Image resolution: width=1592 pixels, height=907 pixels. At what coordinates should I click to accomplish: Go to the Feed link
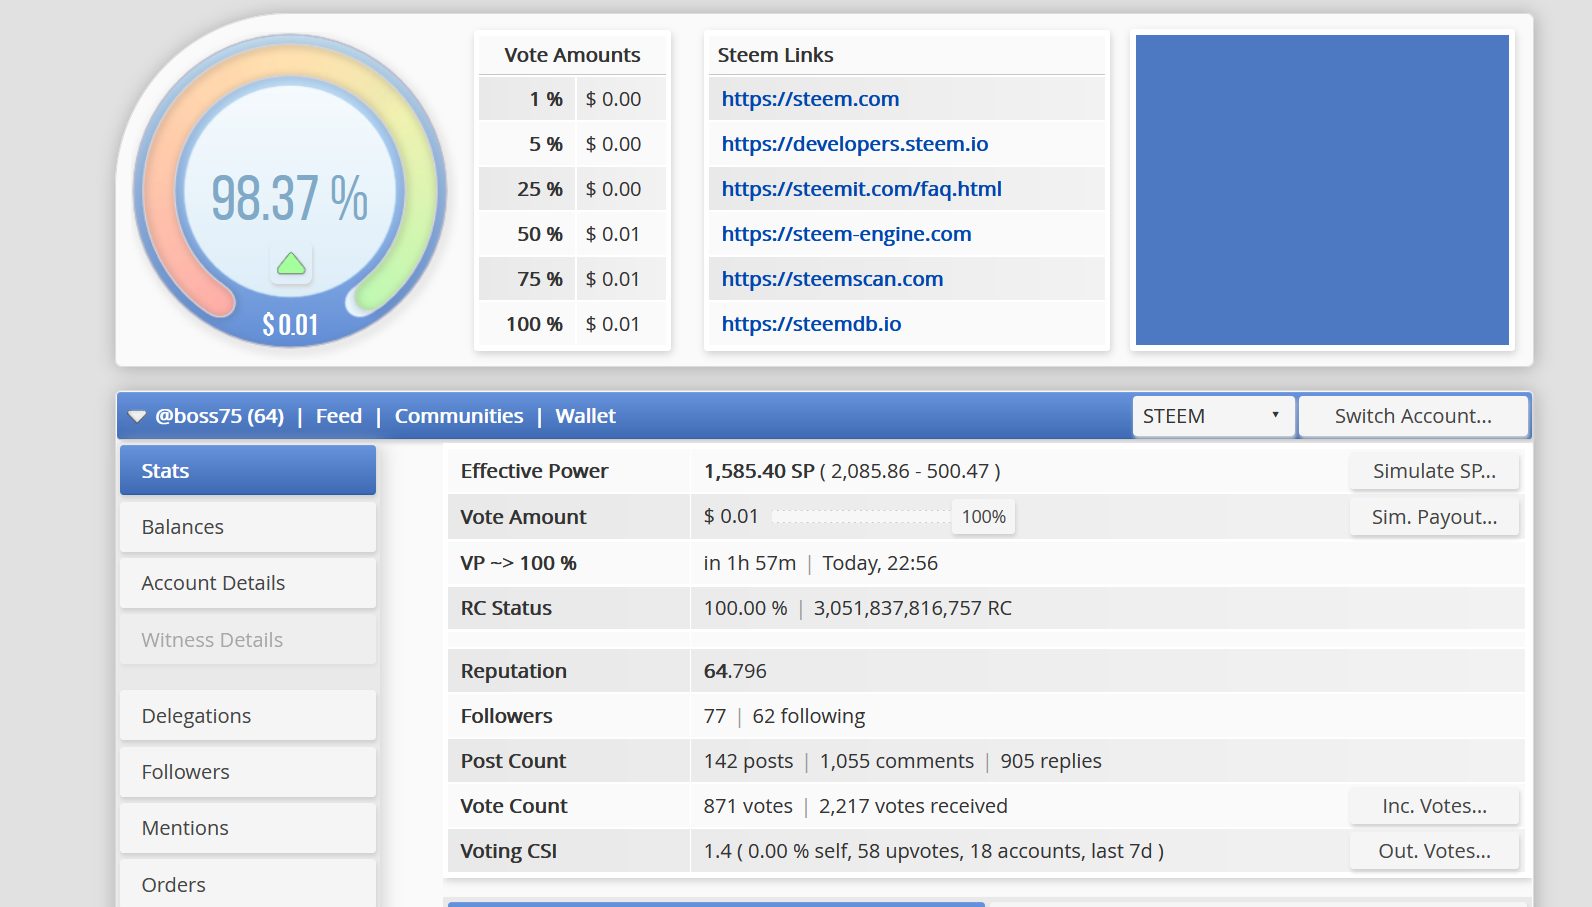339,416
